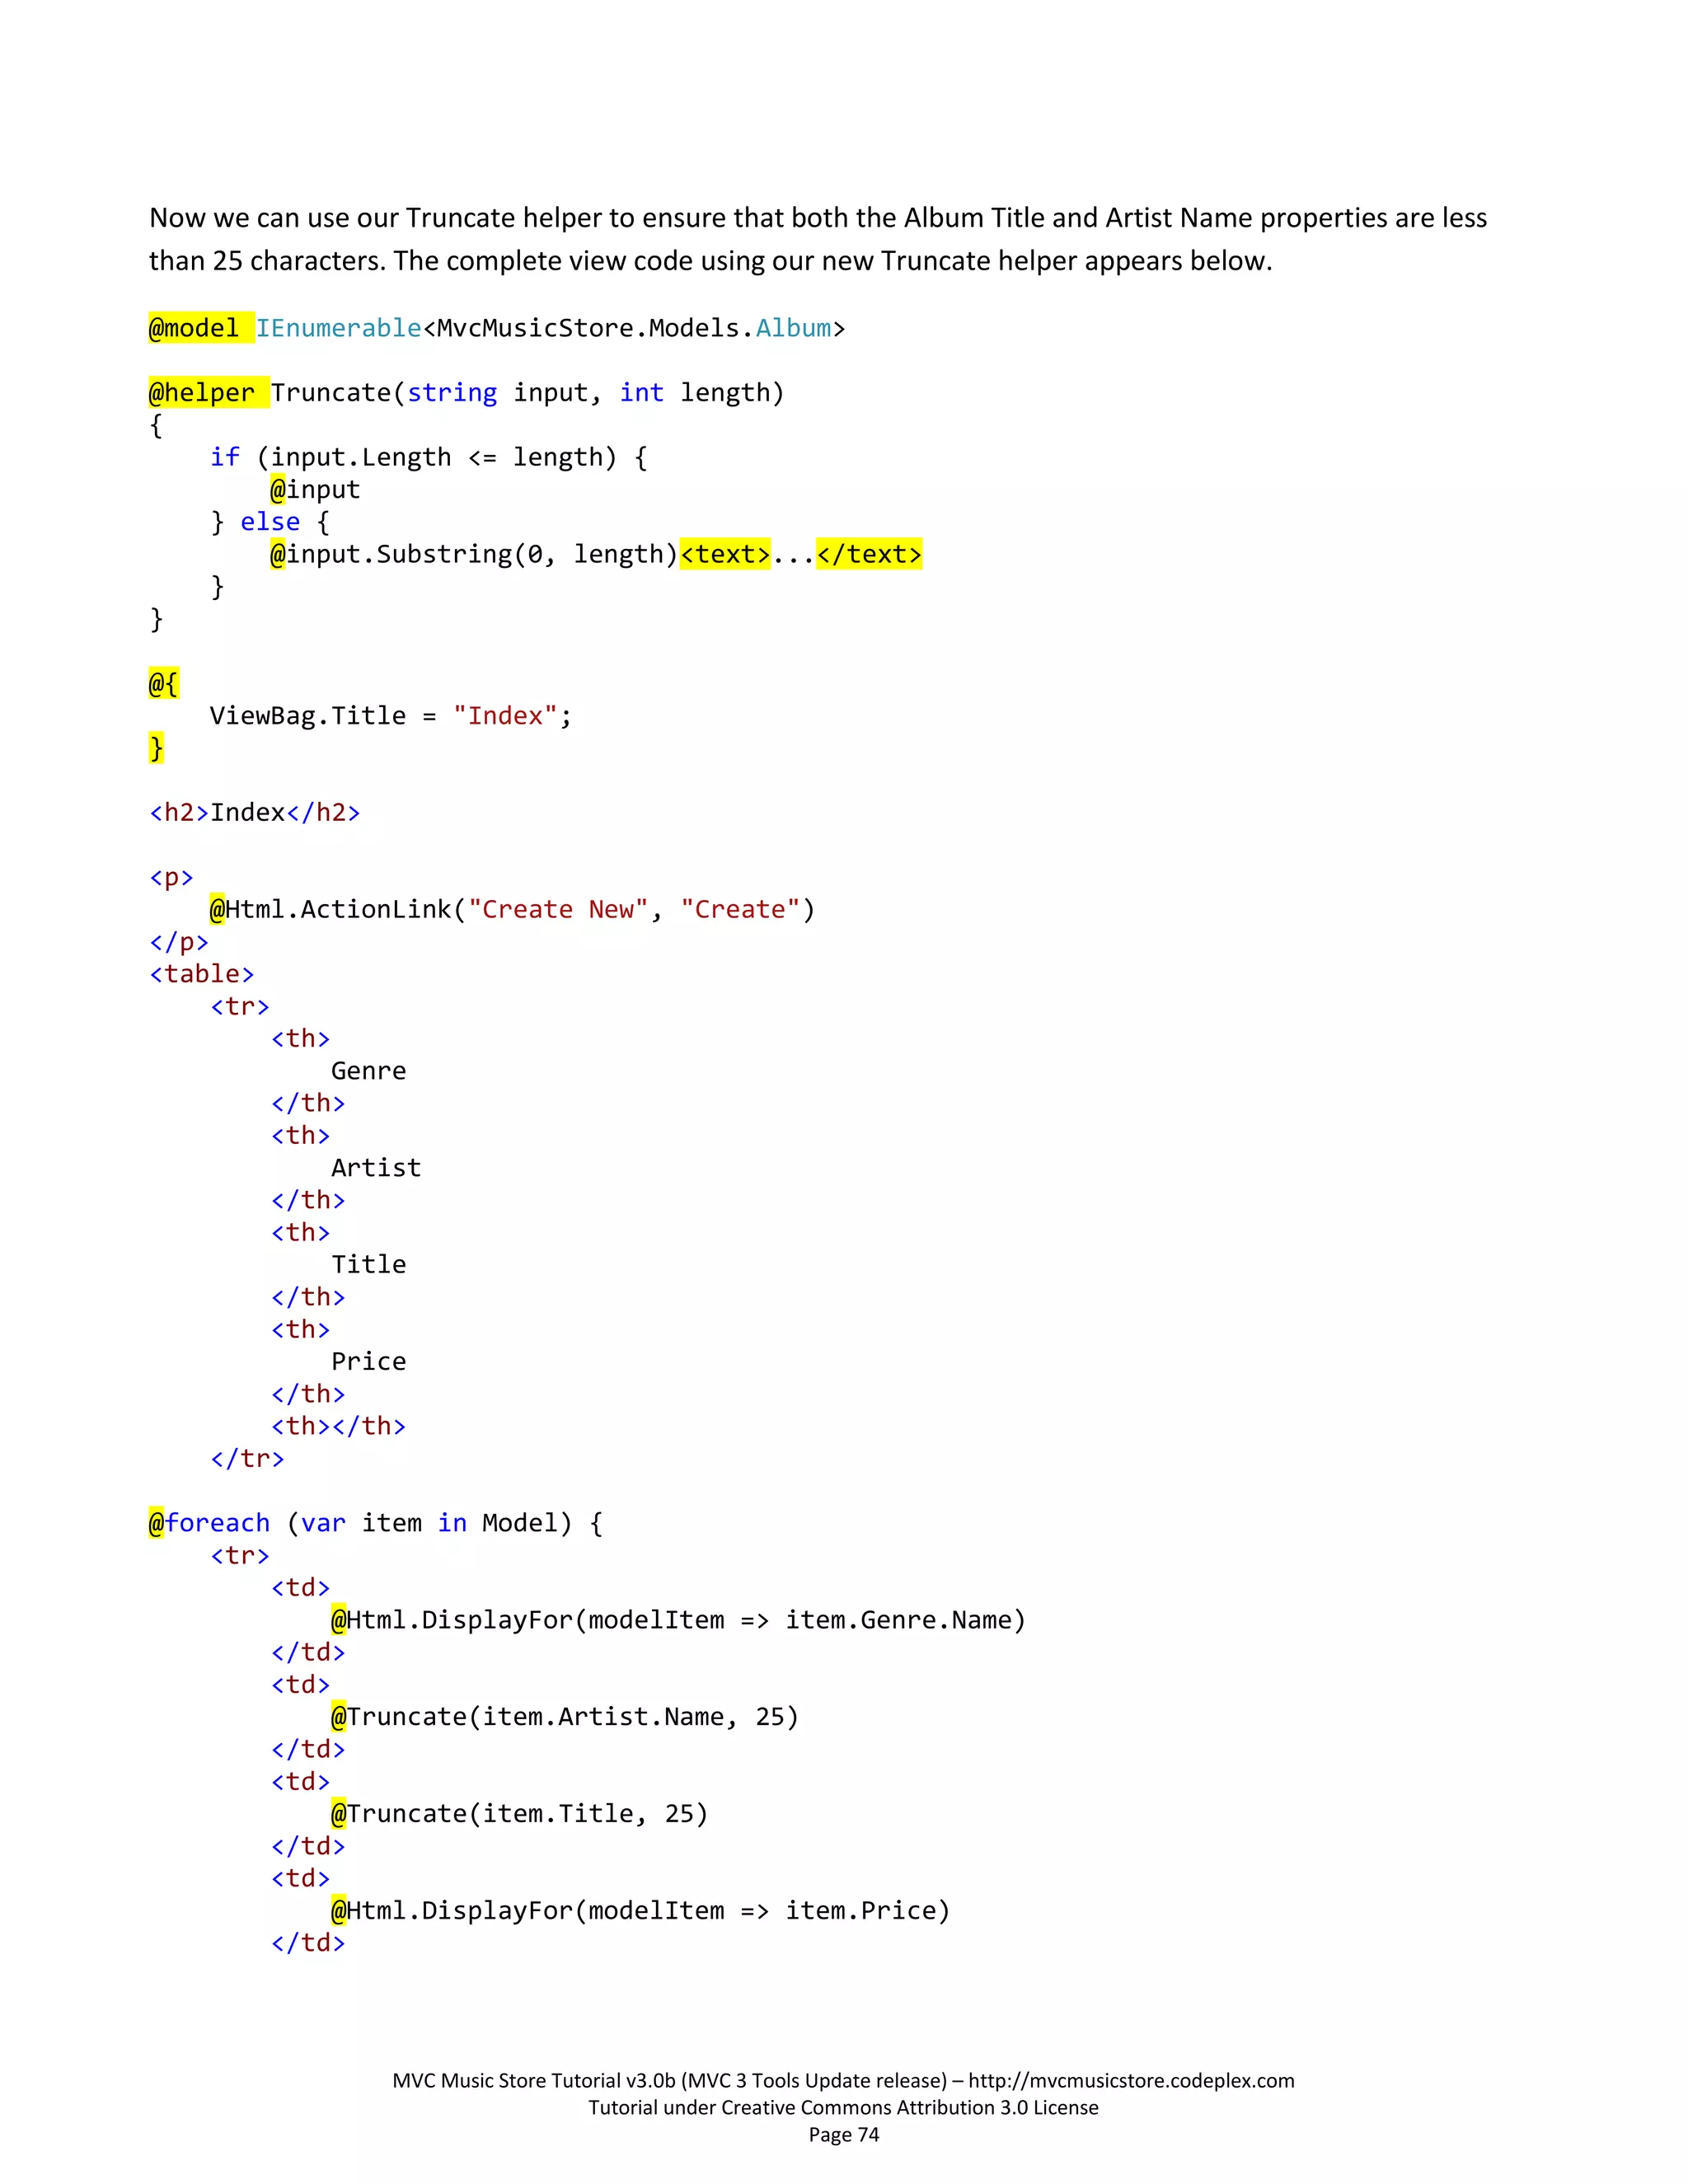Click the mvcmusicstore.codeplex.com URL in footer
The height and width of the screenshot is (2184, 1688).
(1131, 2080)
